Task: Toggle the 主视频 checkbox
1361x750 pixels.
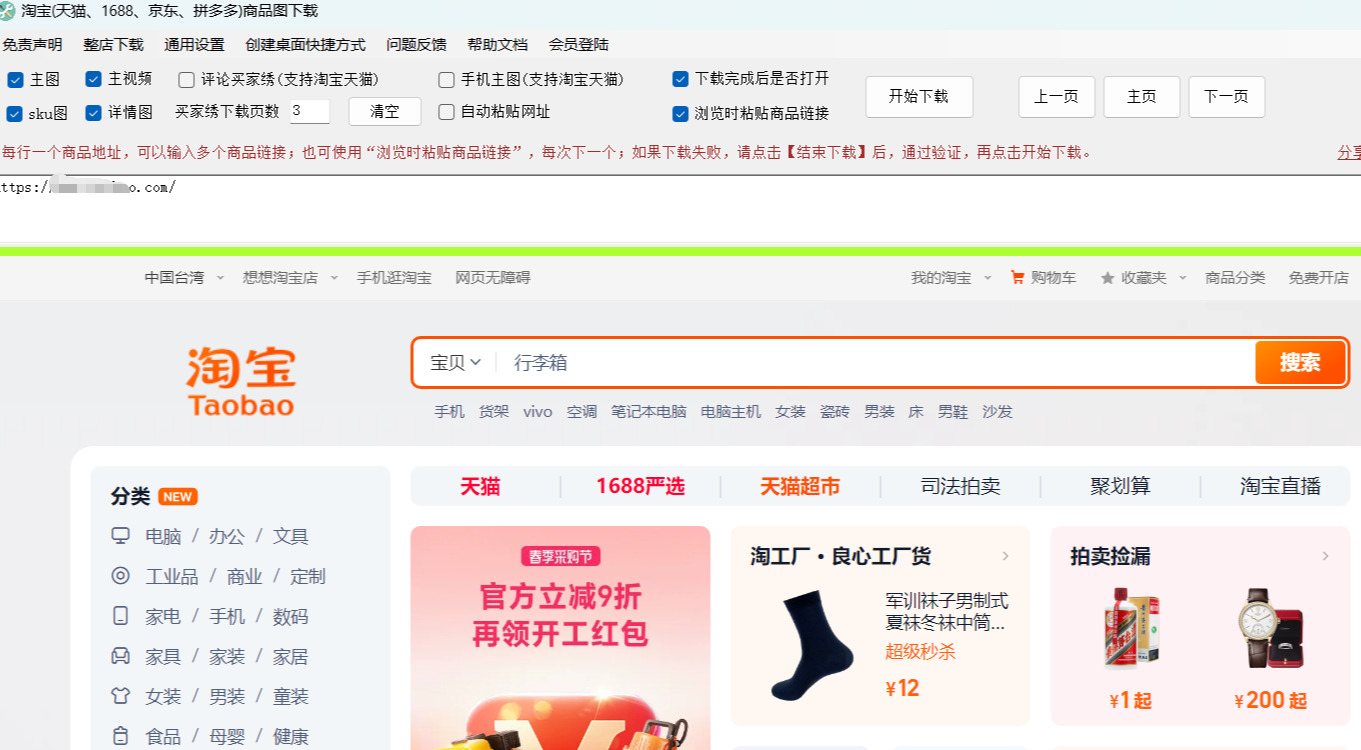Action: (x=93, y=80)
